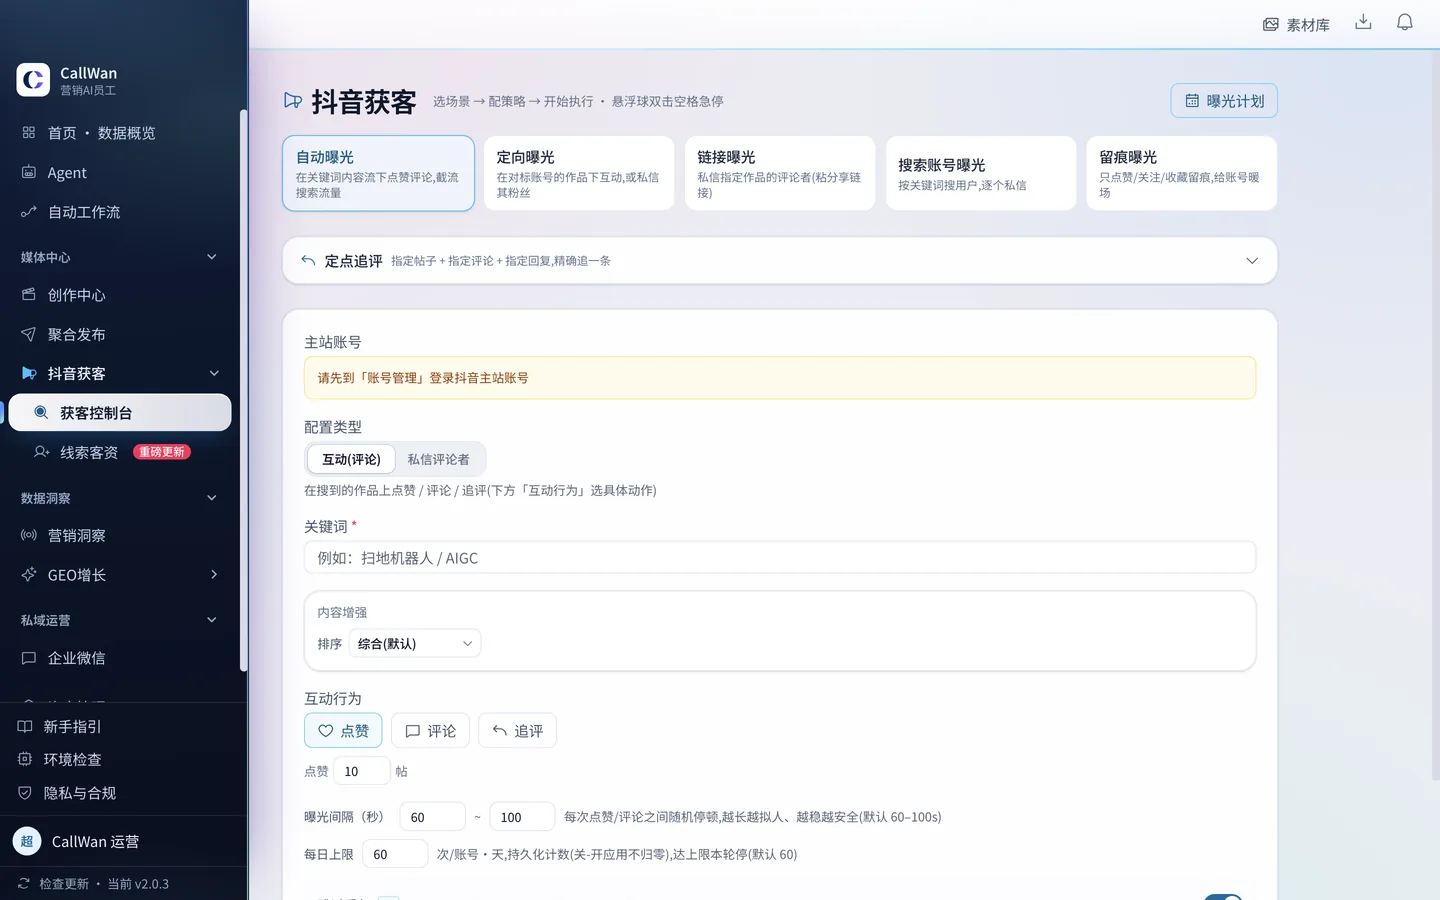Open 环境检查 chip icon
Screen dimensions: 1440x900
[25, 759]
